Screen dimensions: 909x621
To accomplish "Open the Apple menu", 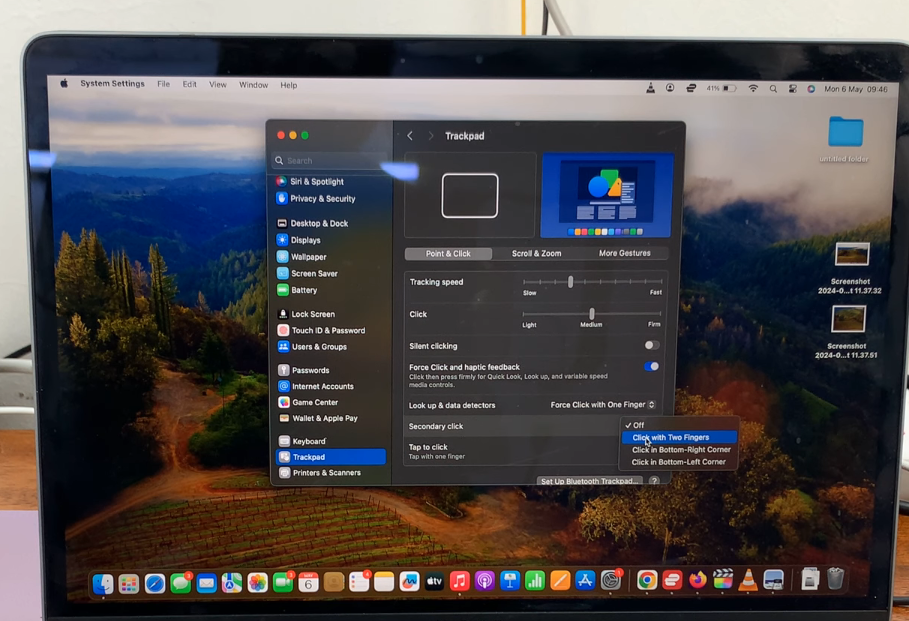I will click(64, 83).
